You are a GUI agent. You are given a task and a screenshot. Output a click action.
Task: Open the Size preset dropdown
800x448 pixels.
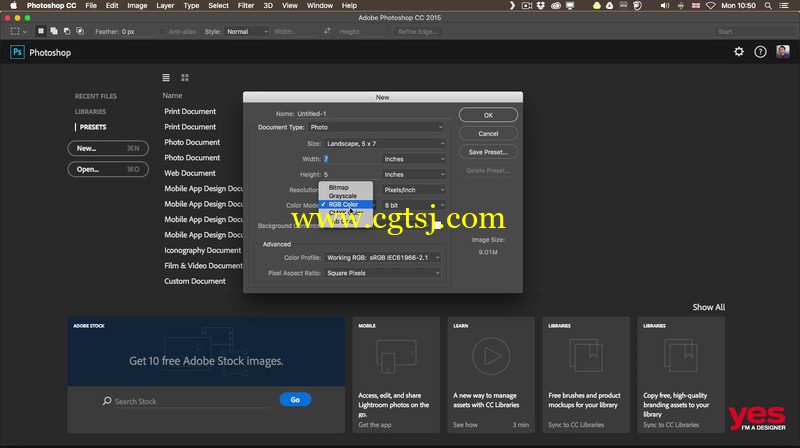pos(385,143)
